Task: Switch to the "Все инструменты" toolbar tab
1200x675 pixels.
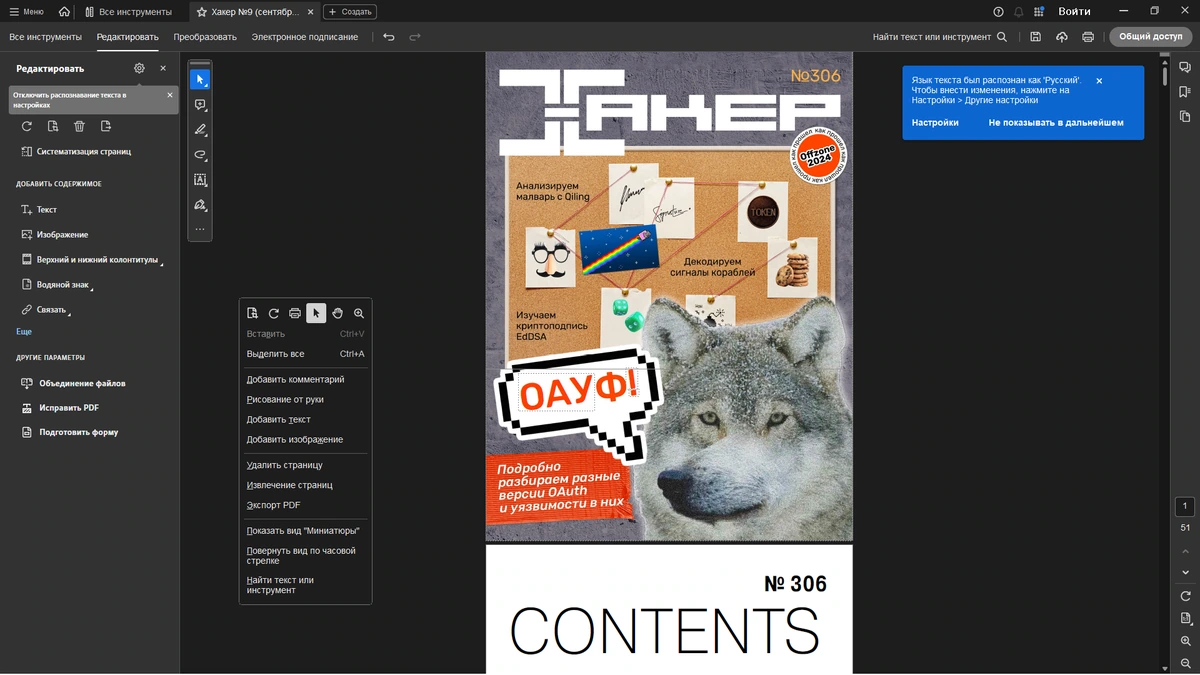Action: [x=45, y=37]
